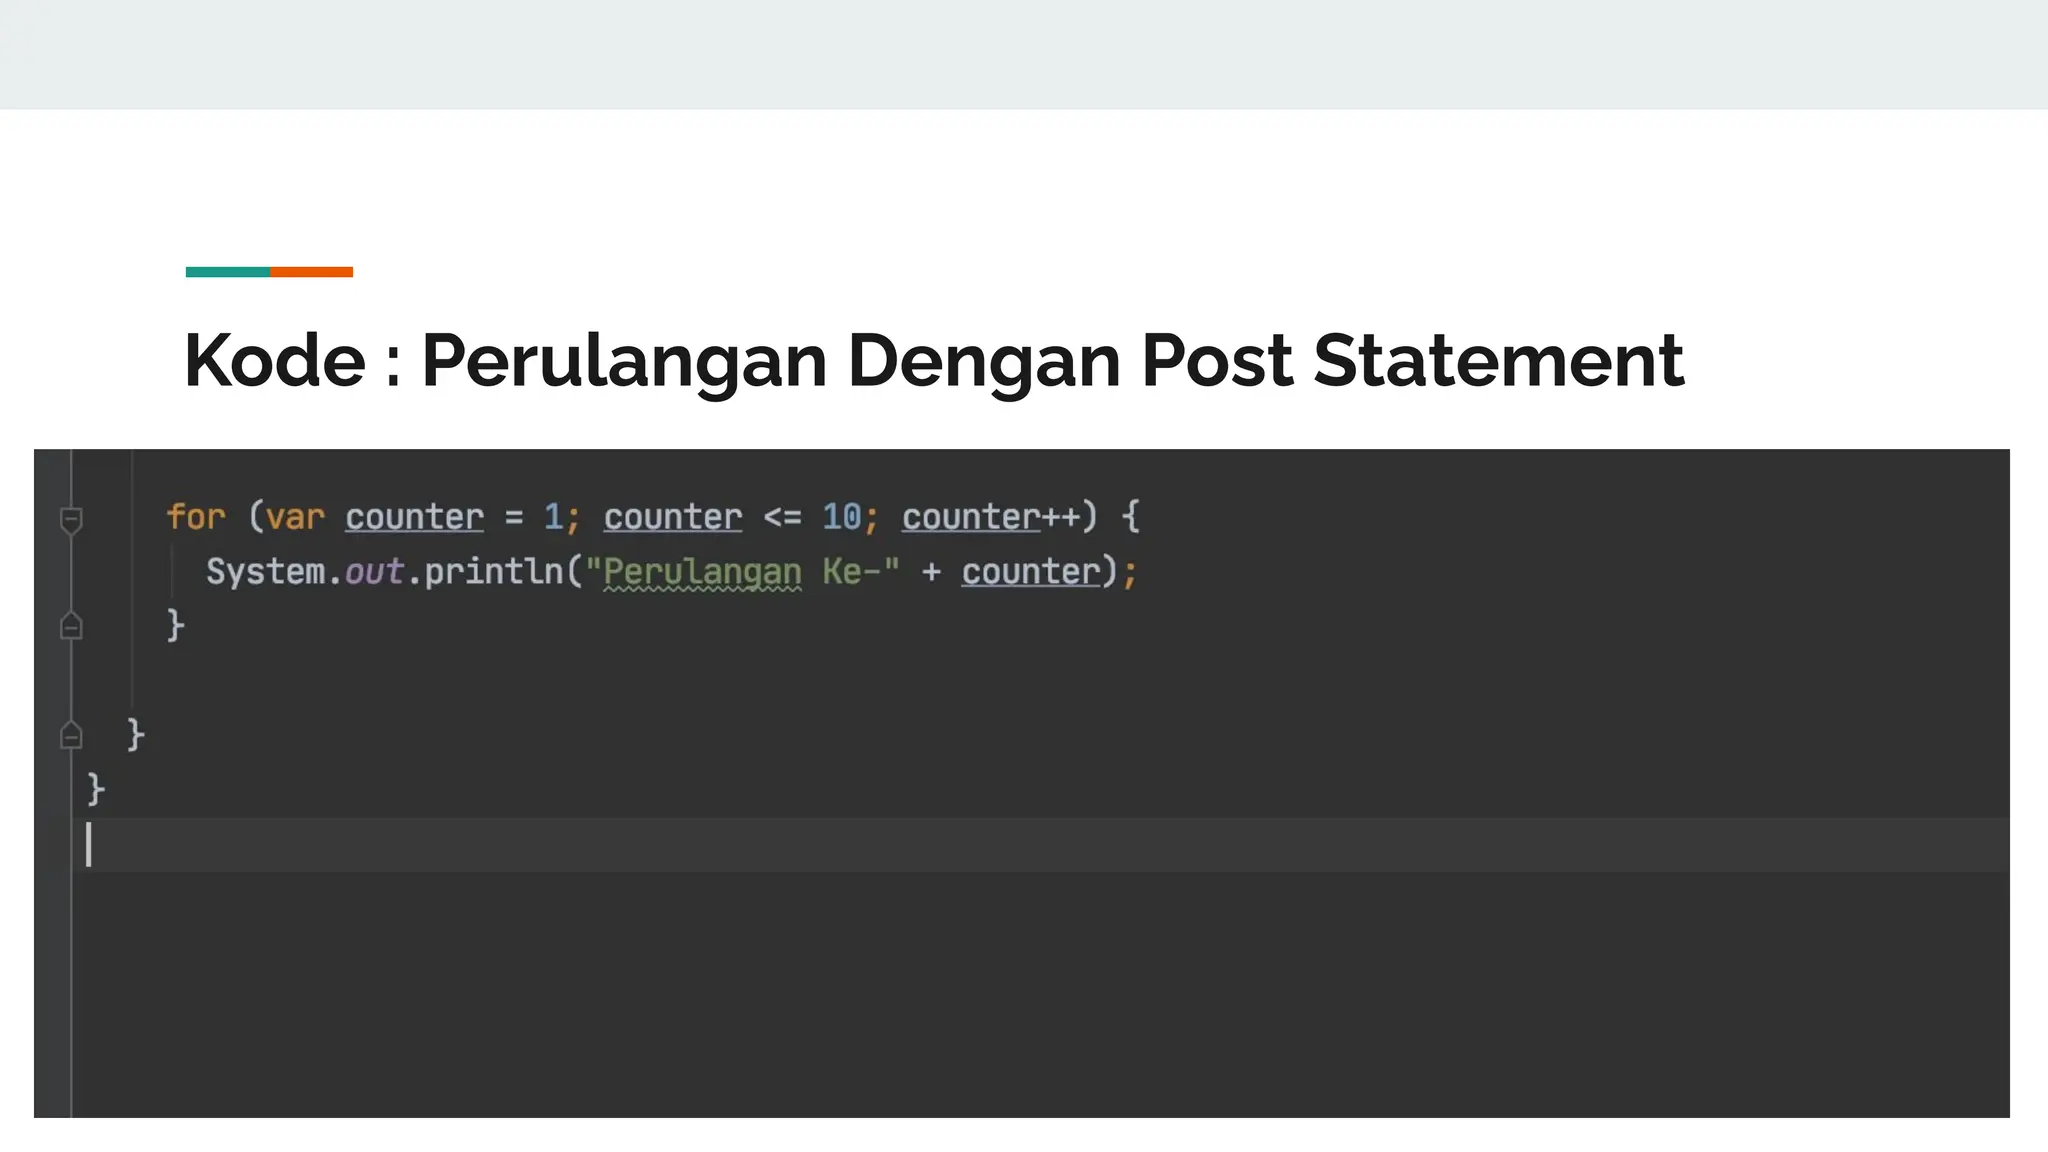Viewport: 2048px width, 1152px height.
Task: Click slide title 'Kode : Perulangan Dengan Post Statement'
Action: click(934, 360)
